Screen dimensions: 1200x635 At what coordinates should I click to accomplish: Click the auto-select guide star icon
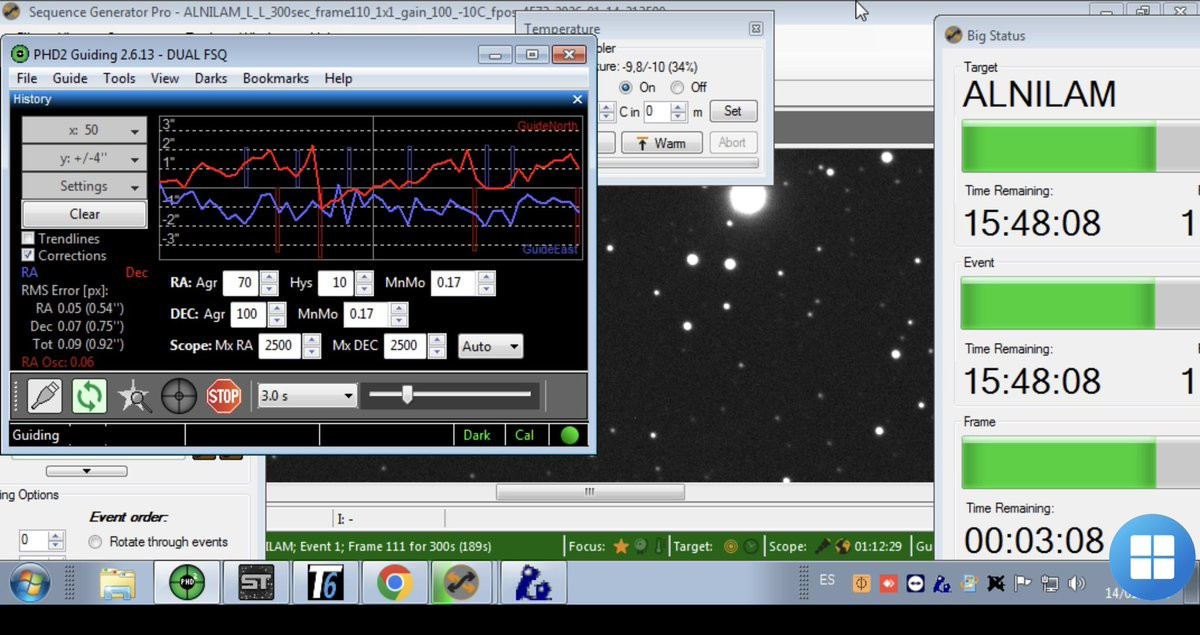(x=134, y=397)
